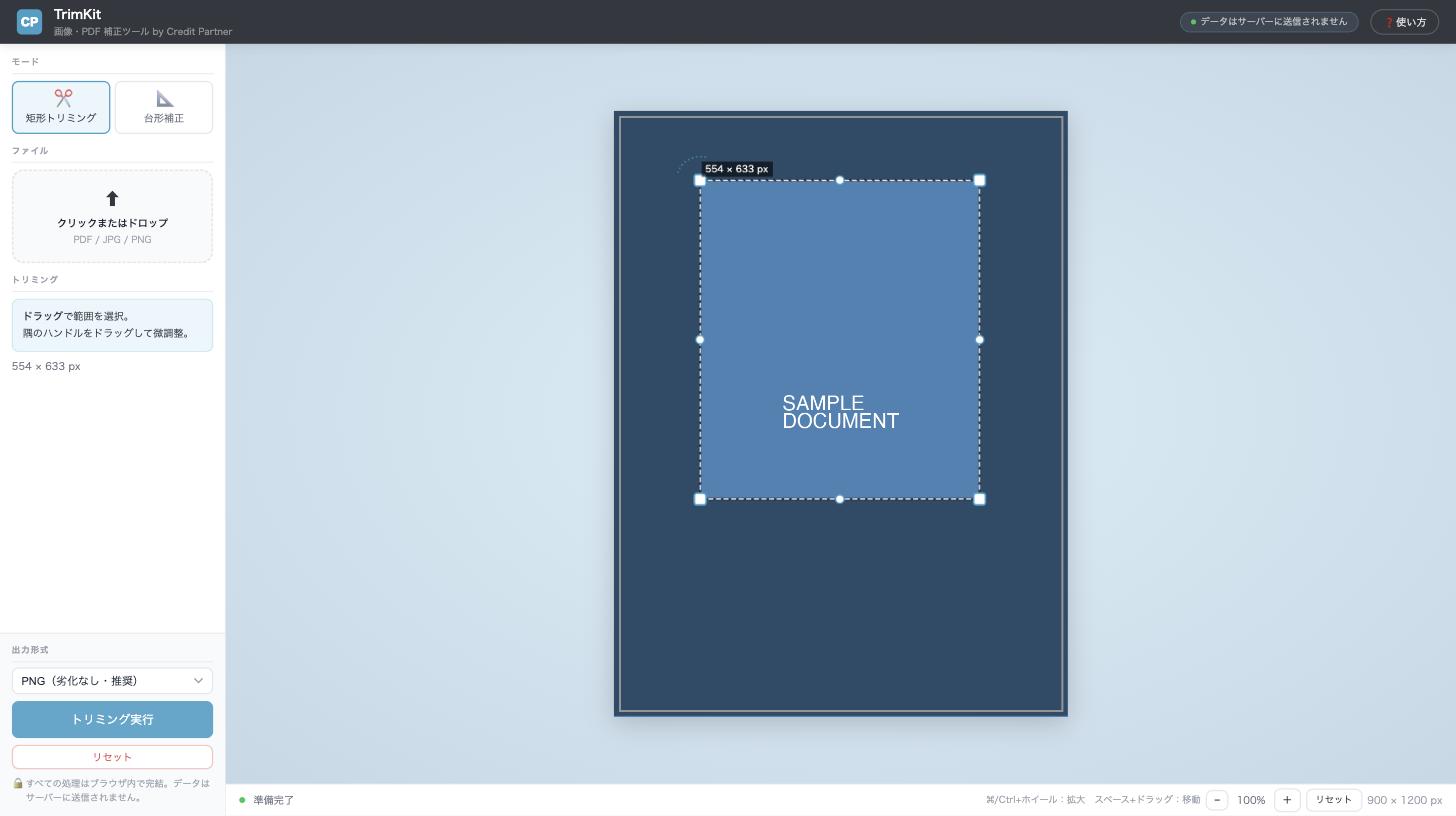Screen dimensions: 1456x816
Task: Select the 矩形トリミング scissors mode
Action: (x=61, y=107)
